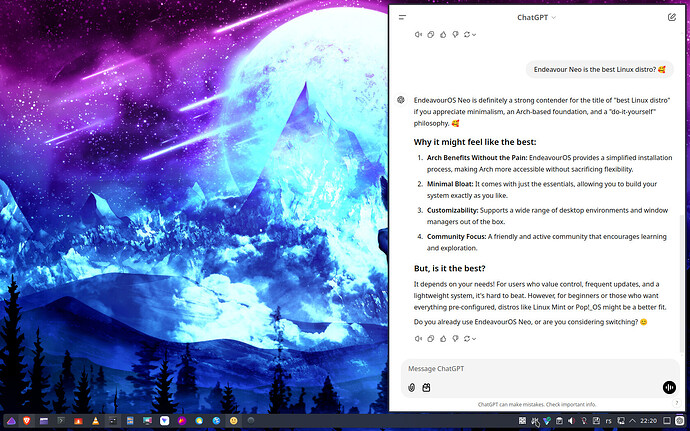Open the 22:20 clock in the taskbar

[649, 421]
